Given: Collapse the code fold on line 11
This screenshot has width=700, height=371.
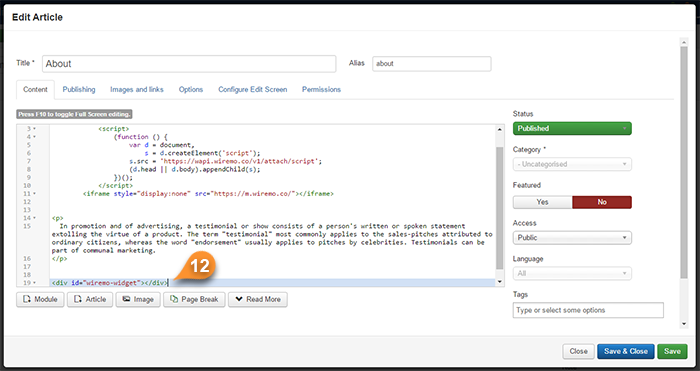Looking at the screenshot, I should pyautogui.click(x=34, y=194).
